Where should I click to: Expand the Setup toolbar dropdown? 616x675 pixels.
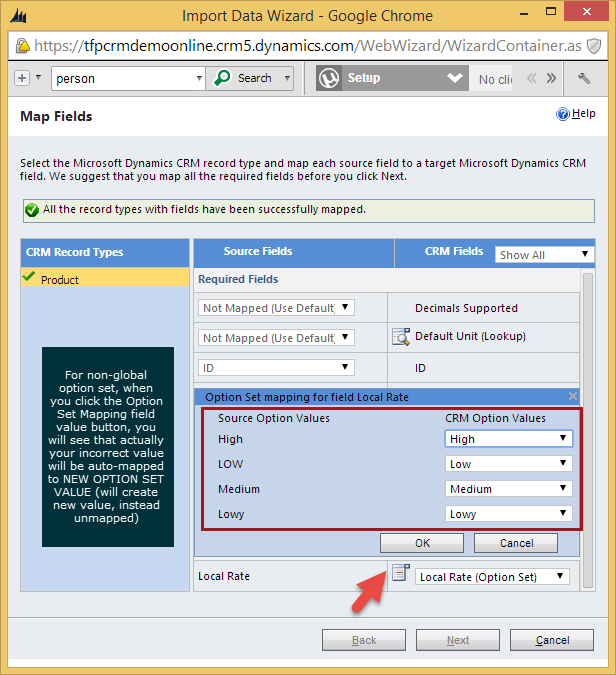coord(455,78)
